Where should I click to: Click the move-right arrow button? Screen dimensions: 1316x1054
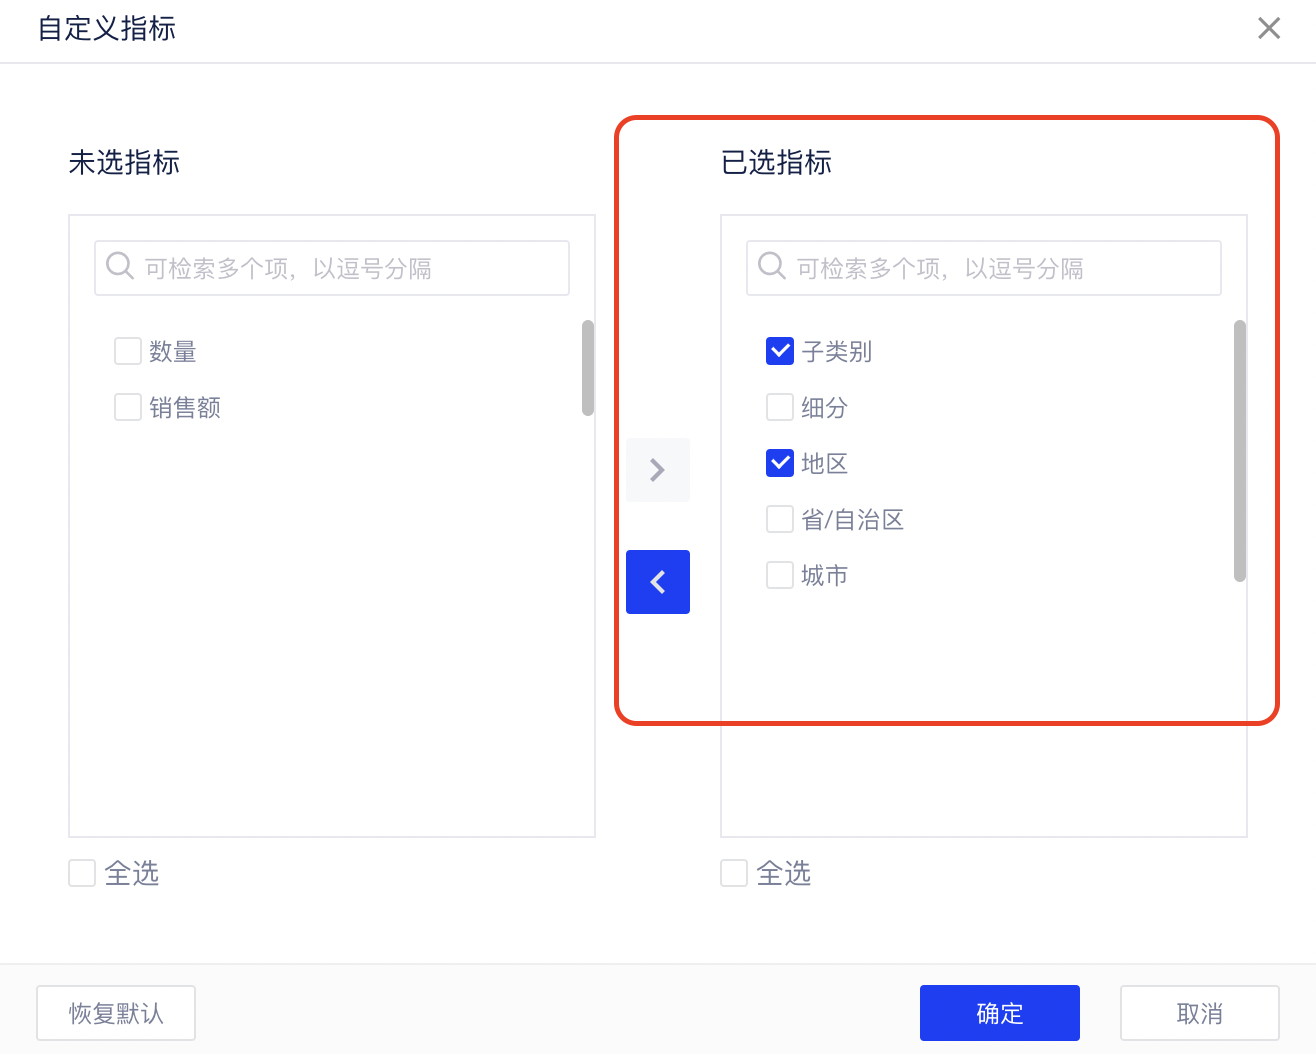(657, 470)
